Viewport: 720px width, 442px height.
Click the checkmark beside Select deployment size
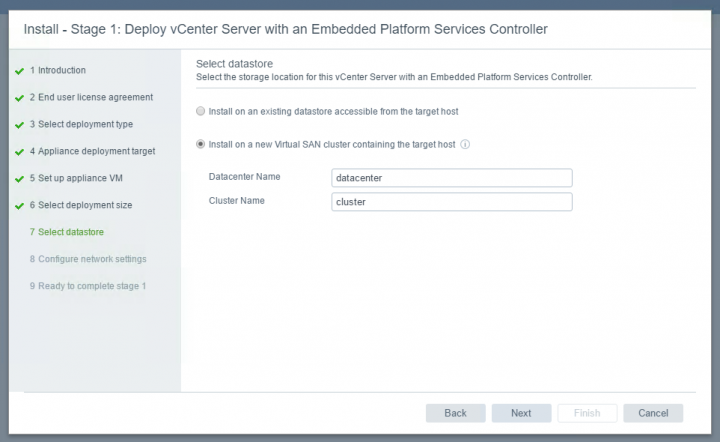(19, 206)
